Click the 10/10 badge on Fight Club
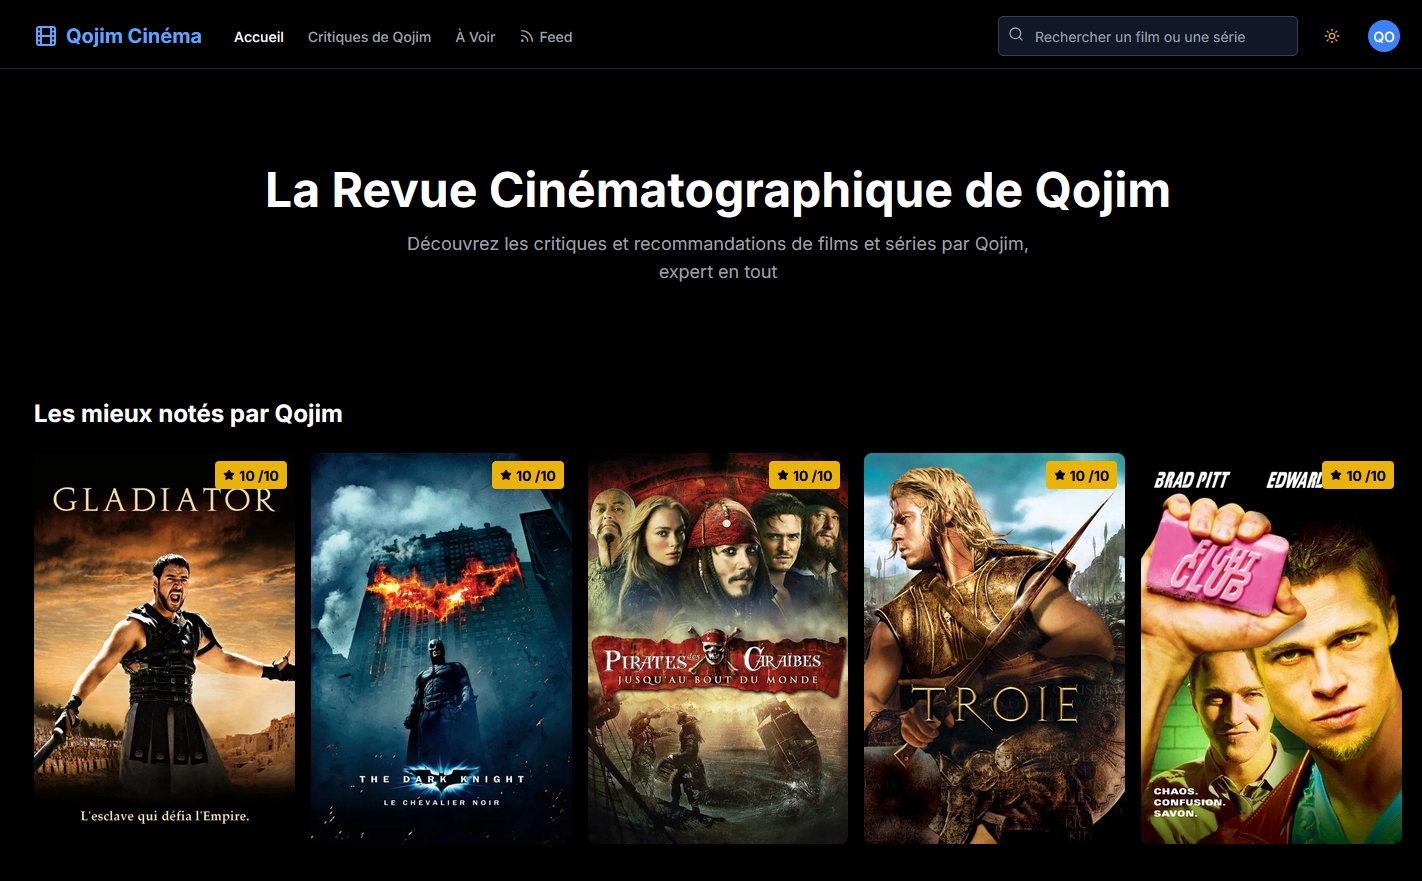The width and height of the screenshot is (1422, 881). pyautogui.click(x=1358, y=476)
